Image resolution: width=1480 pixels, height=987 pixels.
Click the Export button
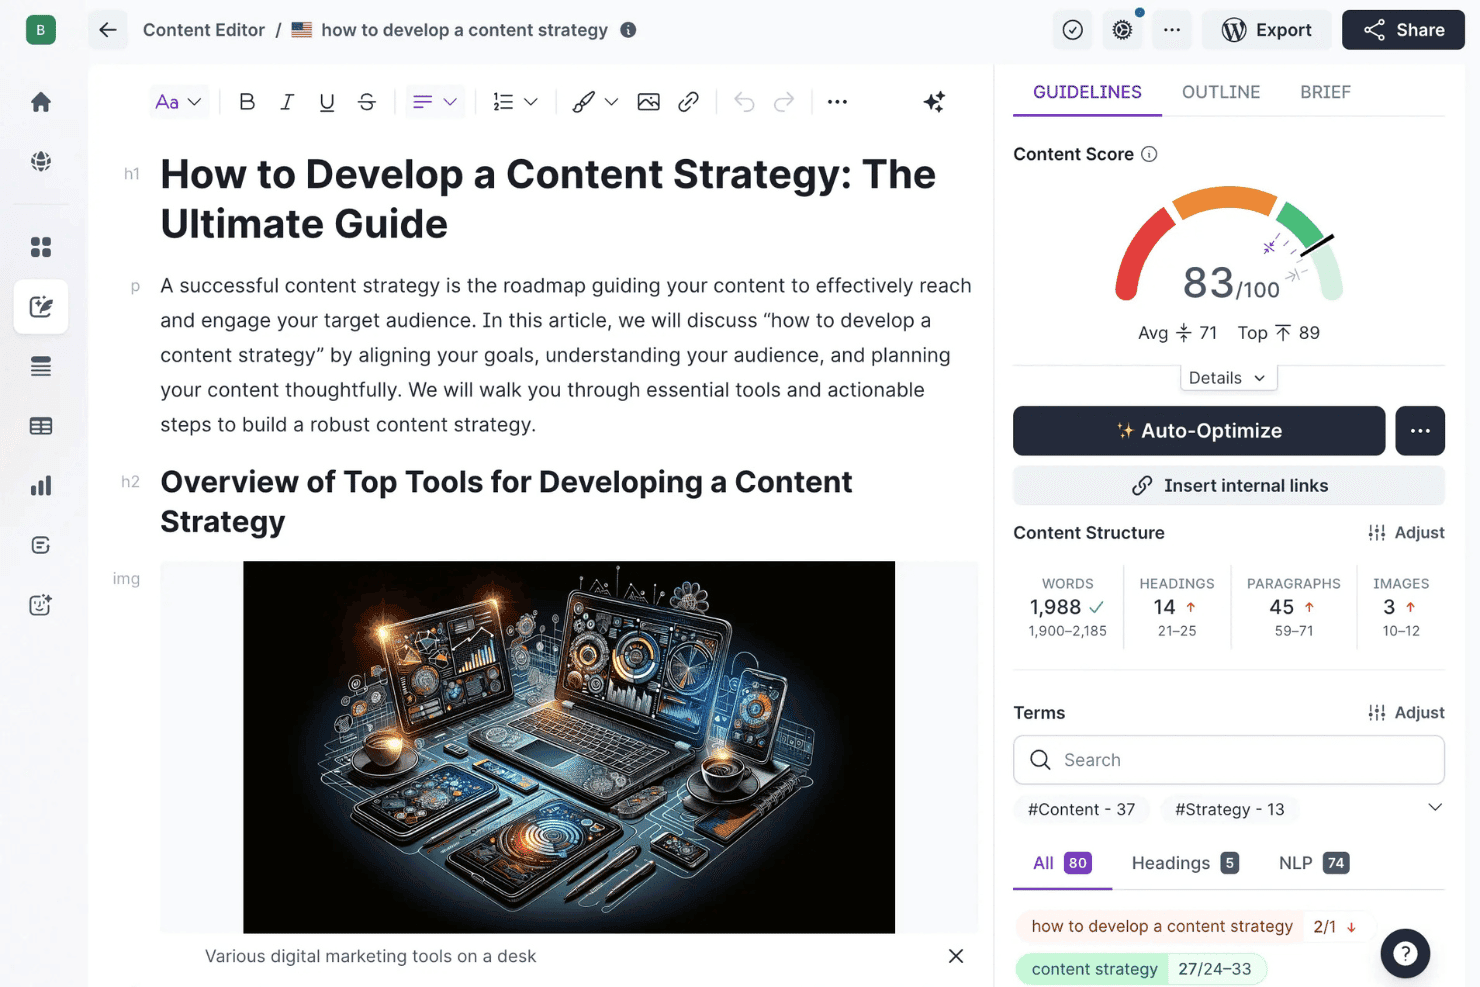[1267, 30]
